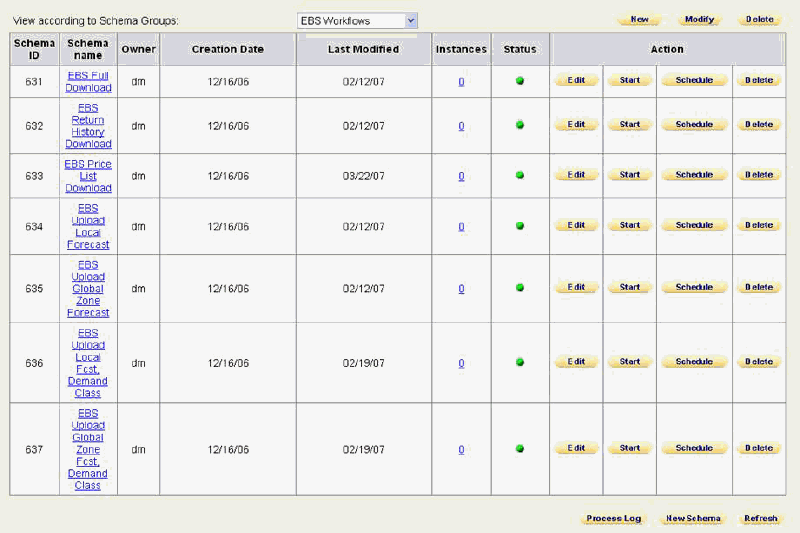800x533 pixels.
Task: Click the instances count for schema 634
Action: click(461, 226)
